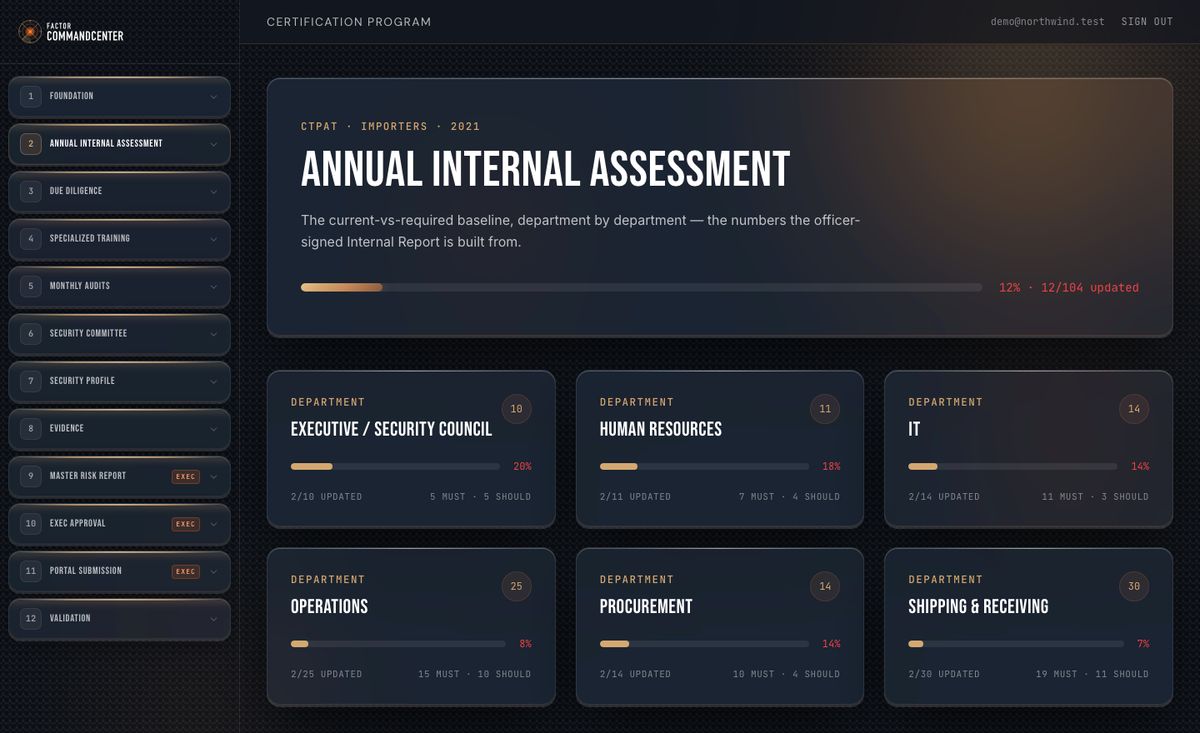Click '2/14 UPDATED' on Procurement card
The width and height of the screenshot is (1200, 733).
tap(636, 674)
